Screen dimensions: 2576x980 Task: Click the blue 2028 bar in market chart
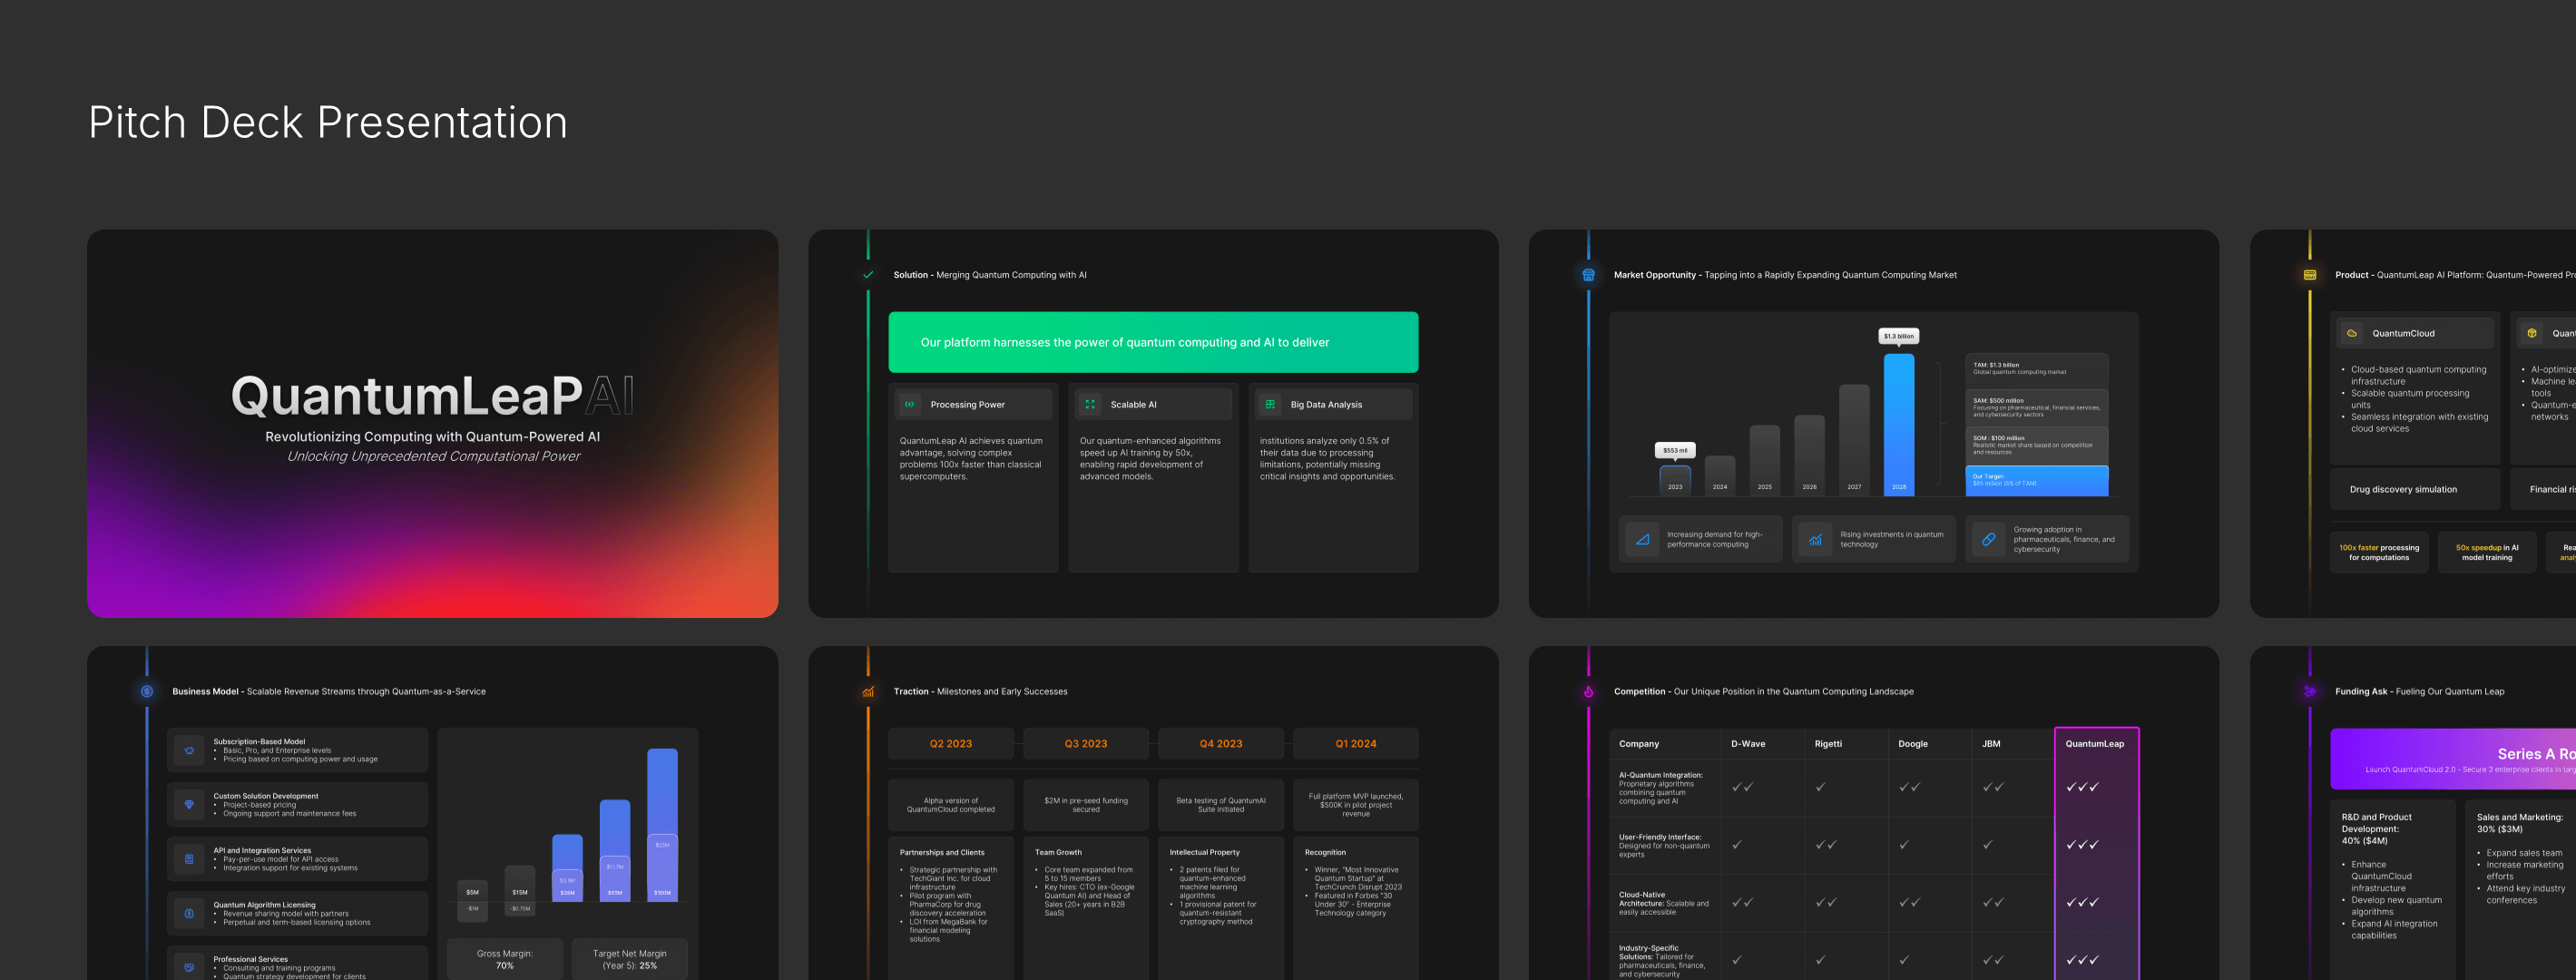[1898, 424]
